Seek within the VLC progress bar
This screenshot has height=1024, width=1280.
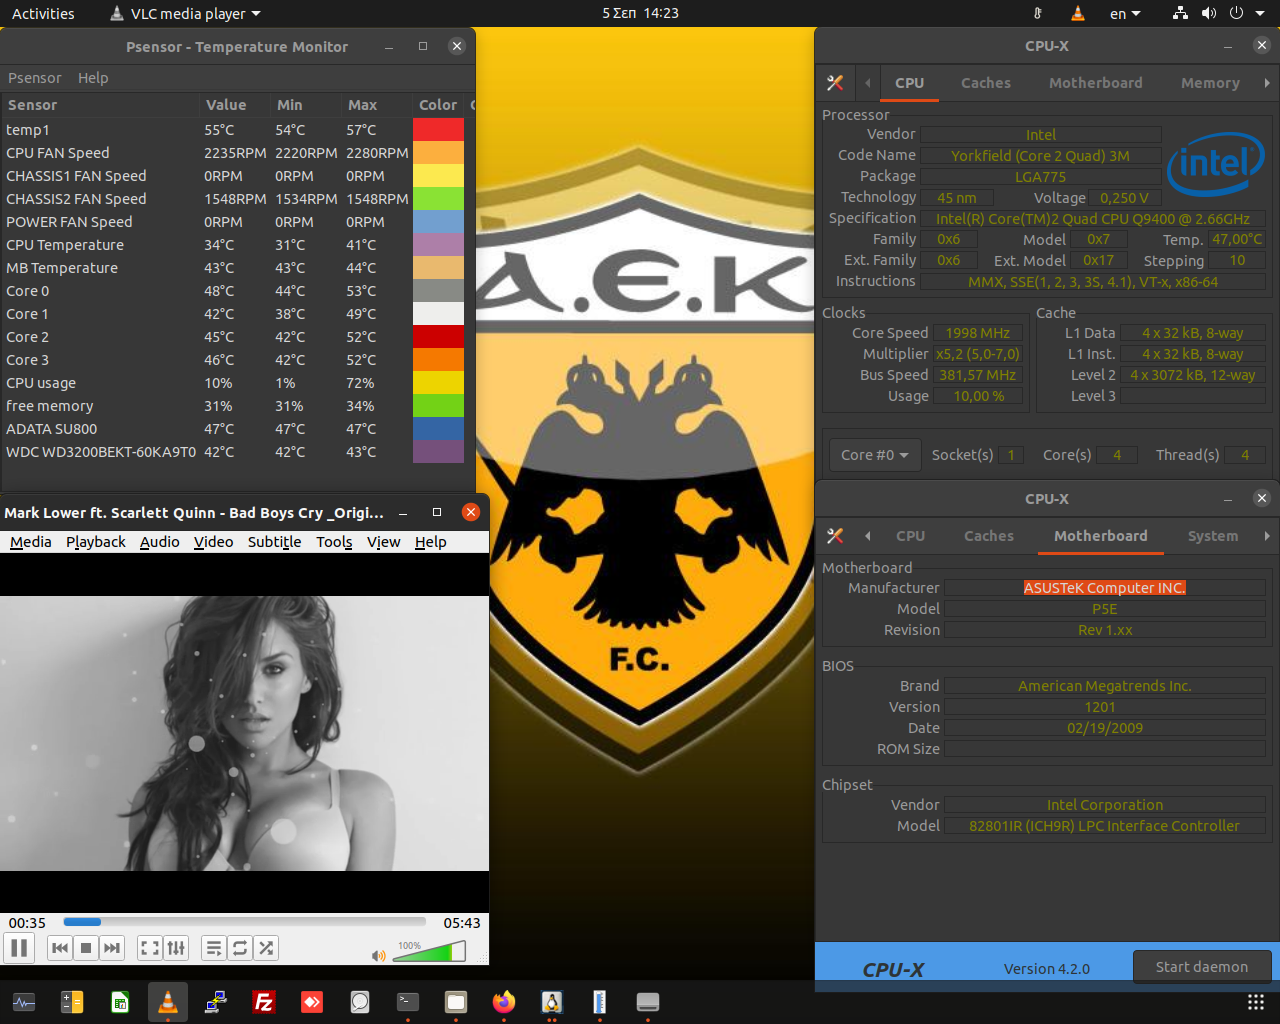tap(245, 922)
